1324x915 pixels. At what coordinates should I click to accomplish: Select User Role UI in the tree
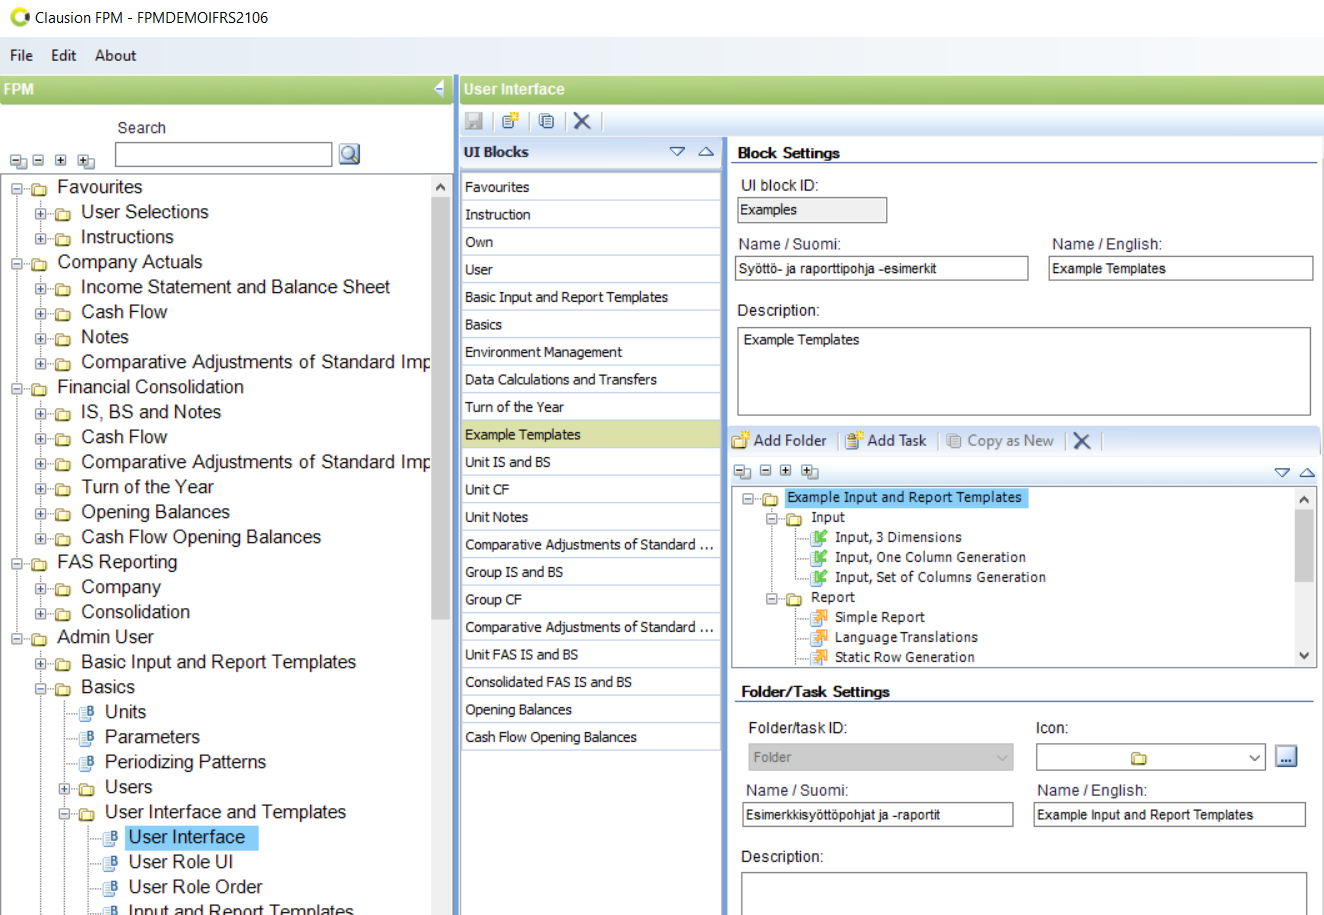point(181,862)
